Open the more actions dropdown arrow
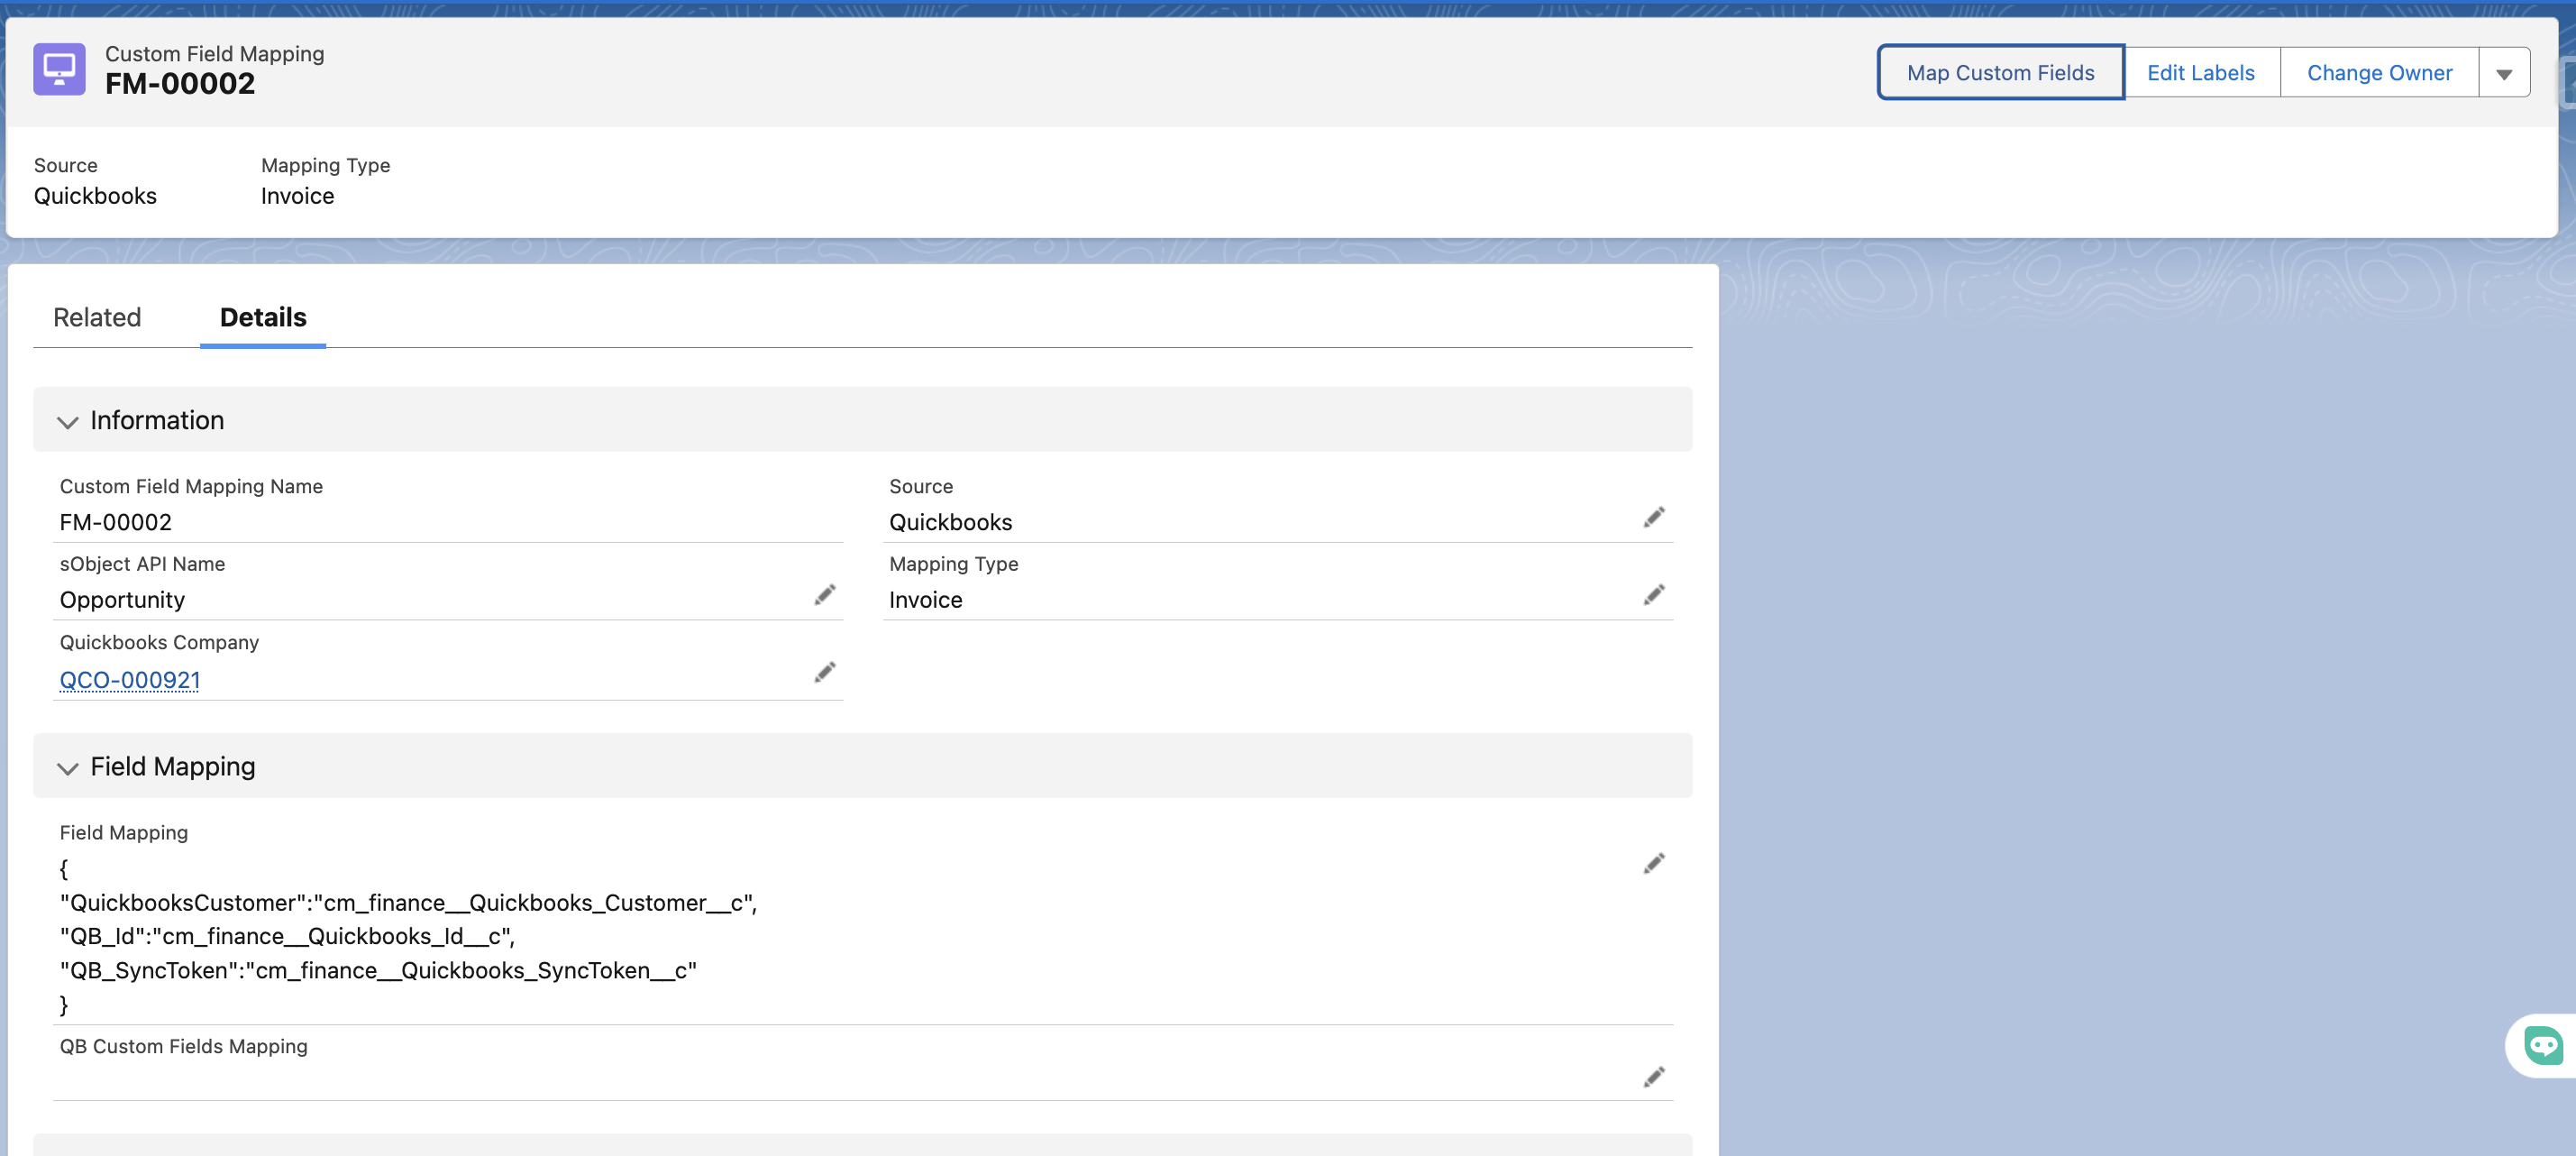This screenshot has width=2576, height=1156. click(2504, 73)
